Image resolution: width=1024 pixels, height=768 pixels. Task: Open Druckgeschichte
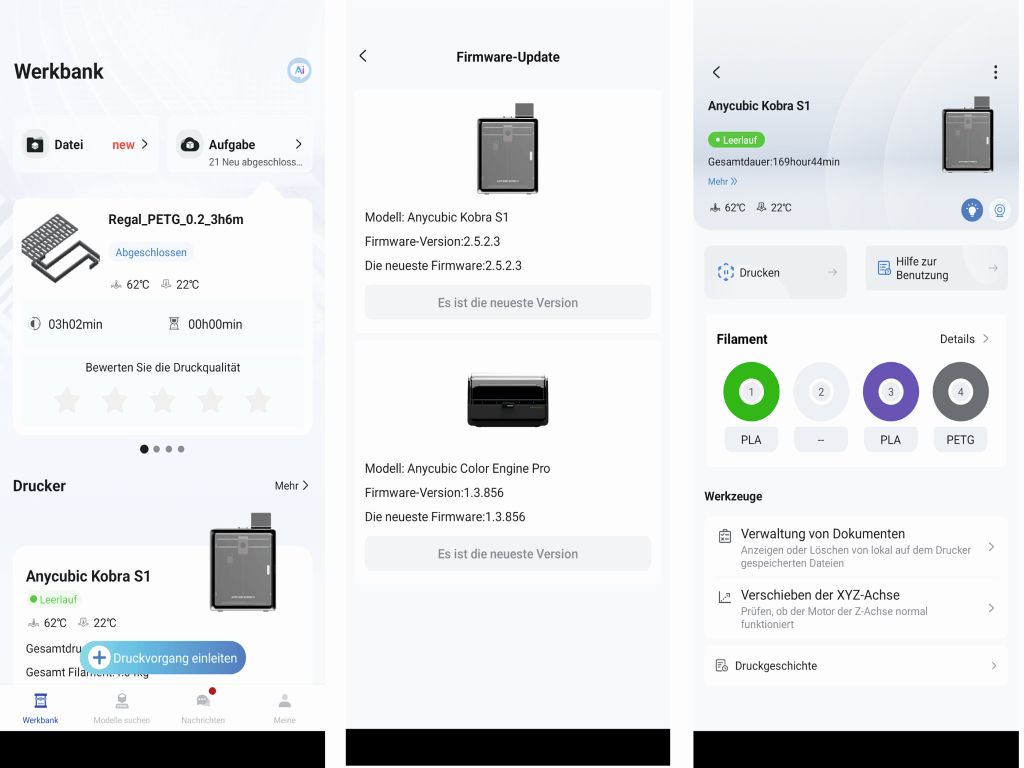pos(856,665)
